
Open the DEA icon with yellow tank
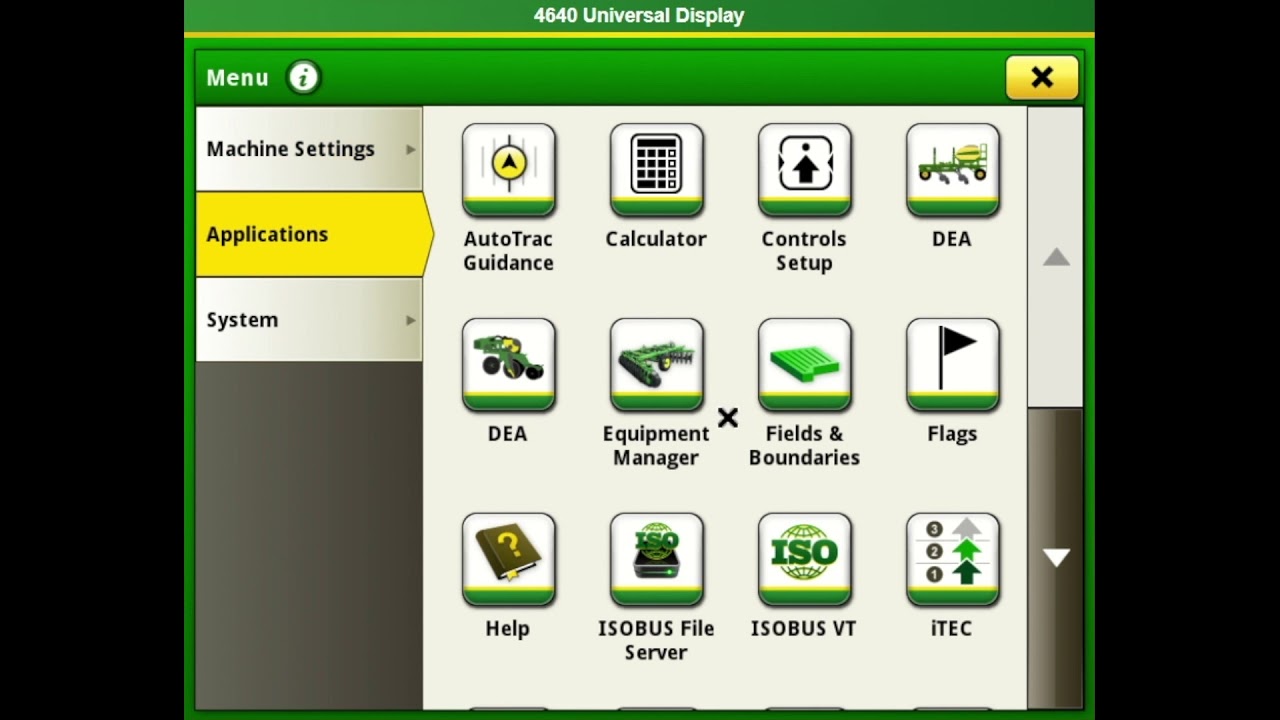point(952,169)
